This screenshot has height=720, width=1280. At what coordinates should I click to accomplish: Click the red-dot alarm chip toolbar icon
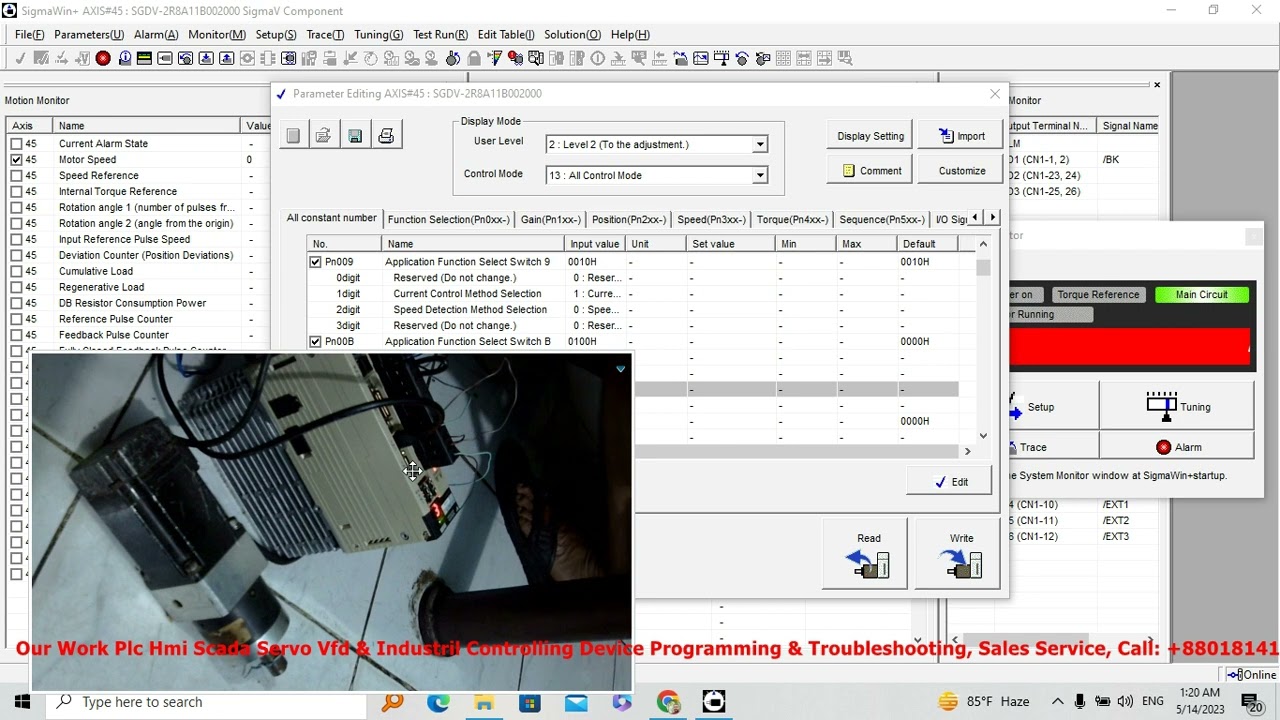(516, 59)
